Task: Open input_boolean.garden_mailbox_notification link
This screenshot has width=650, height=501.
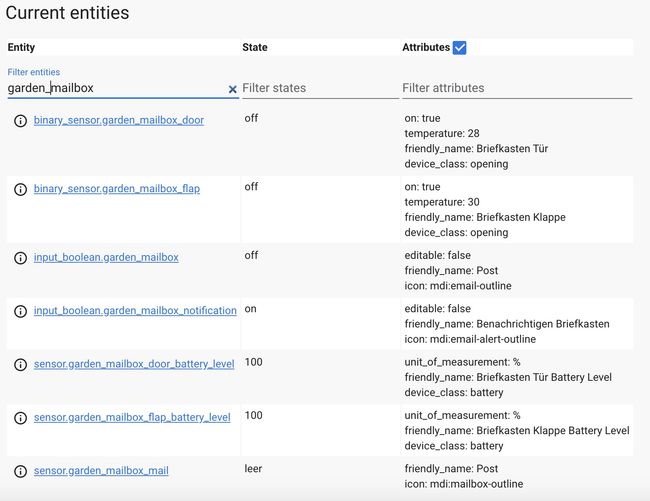Action: pos(135,311)
